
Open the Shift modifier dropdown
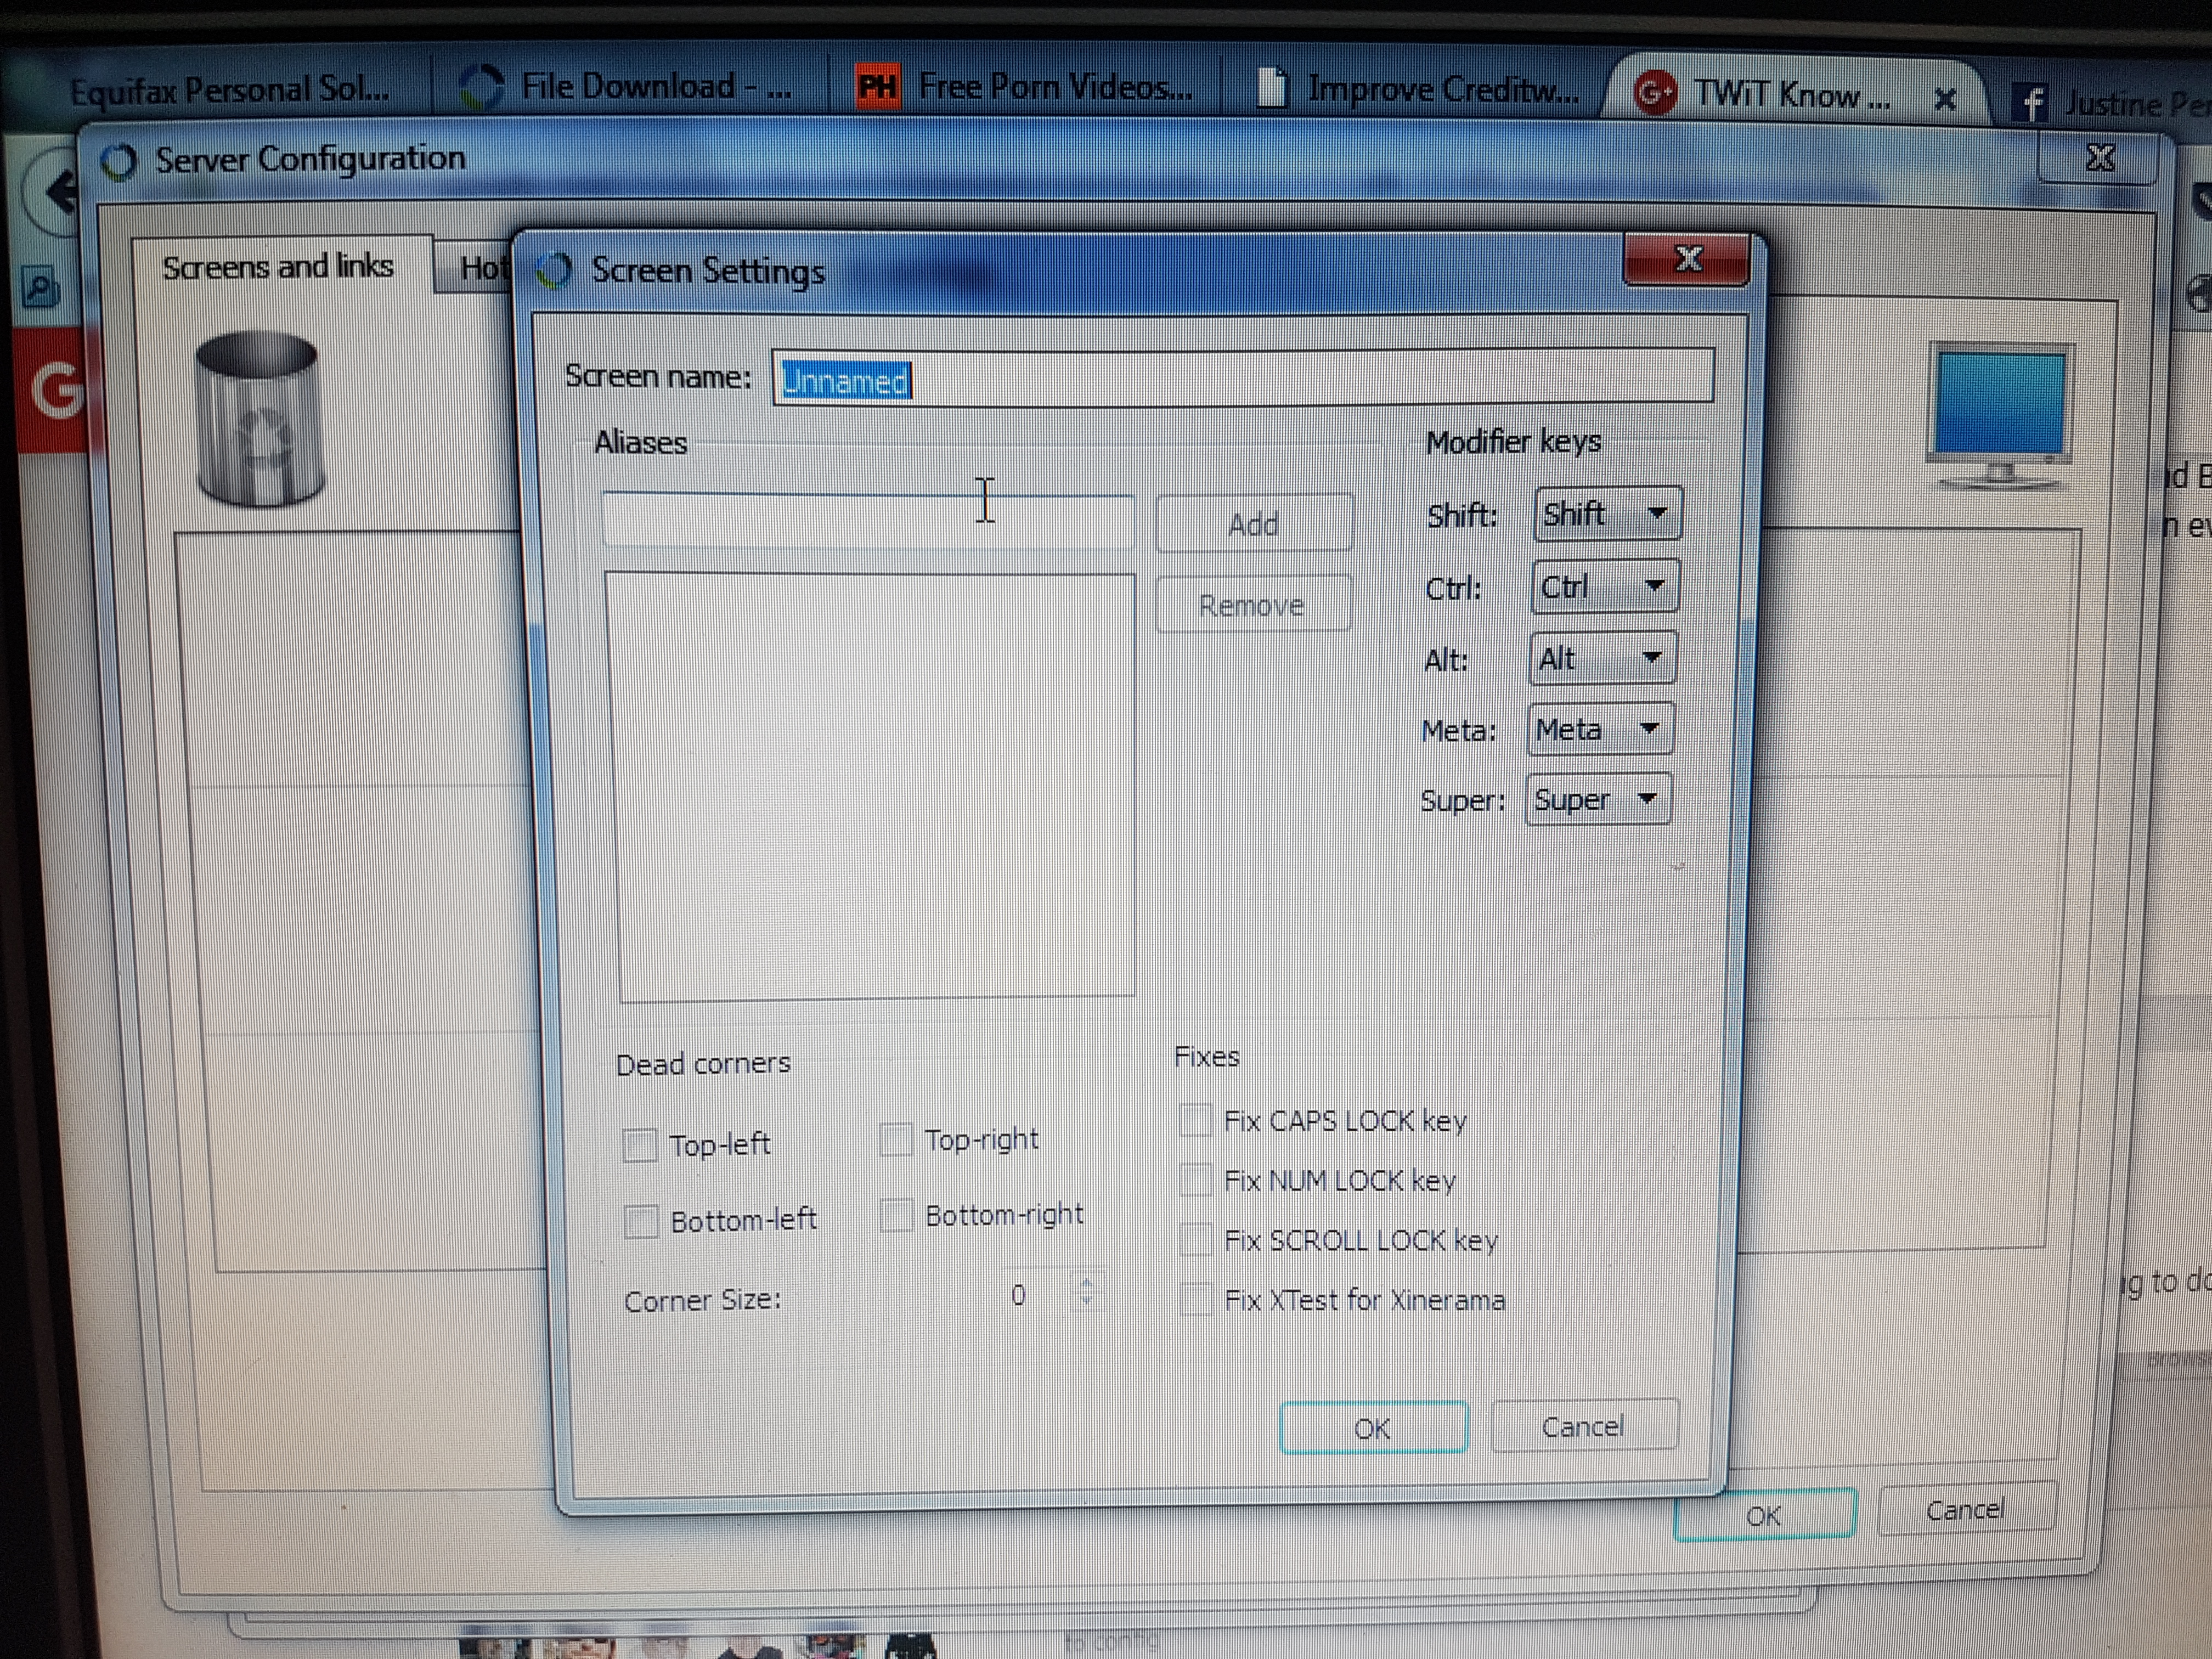pos(1607,514)
